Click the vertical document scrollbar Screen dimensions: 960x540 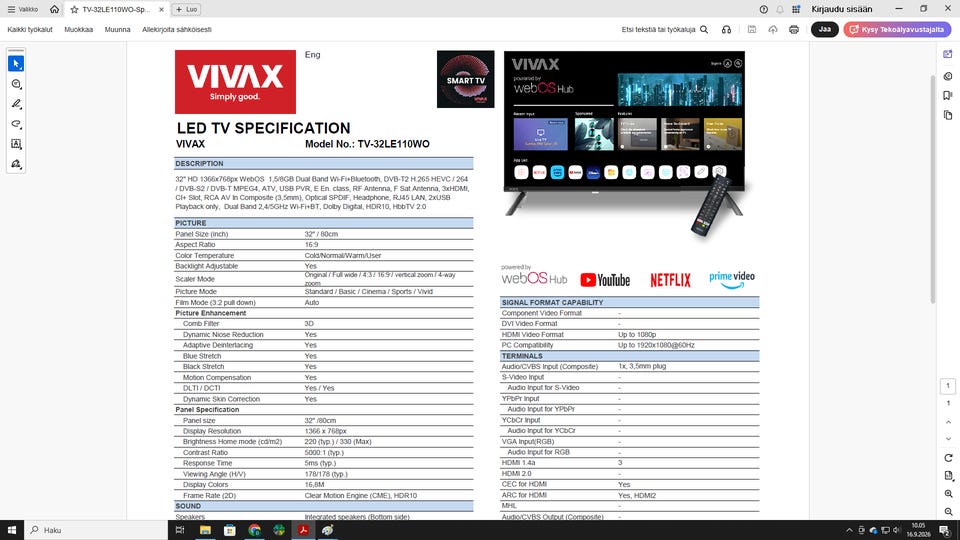[932, 187]
